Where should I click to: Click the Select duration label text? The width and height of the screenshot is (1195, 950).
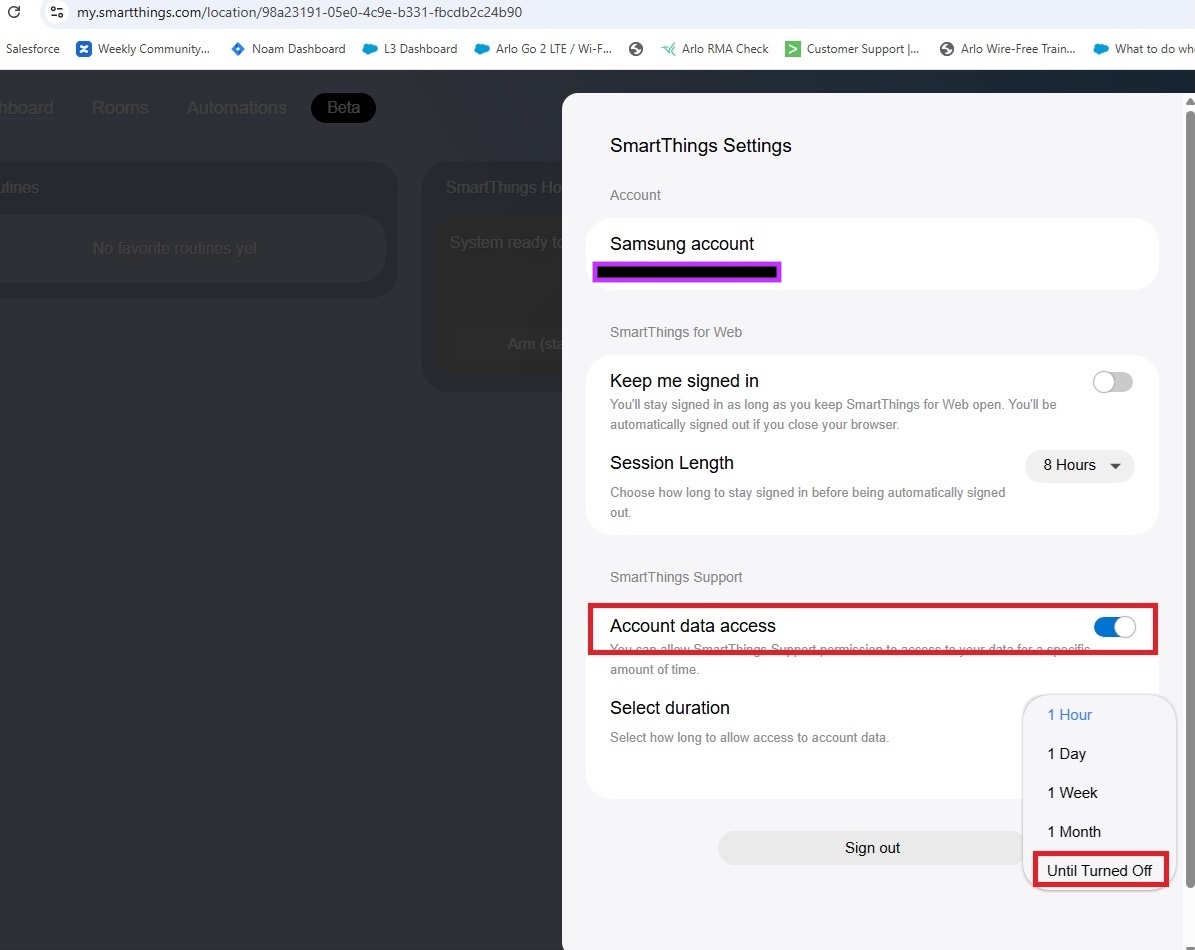click(669, 708)
